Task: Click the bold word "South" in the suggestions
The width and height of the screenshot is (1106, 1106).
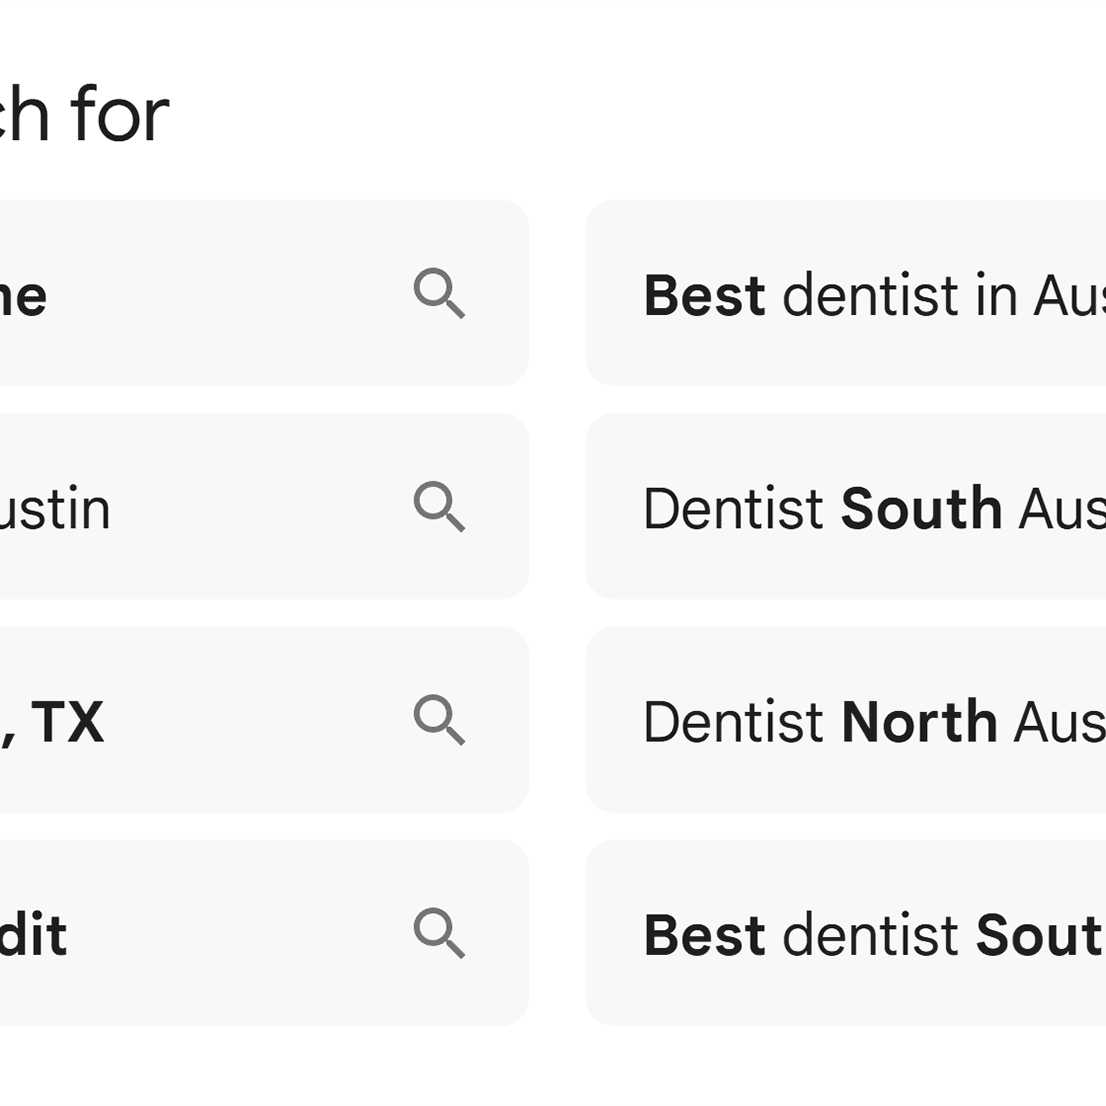Action: [x=921, y=509]
